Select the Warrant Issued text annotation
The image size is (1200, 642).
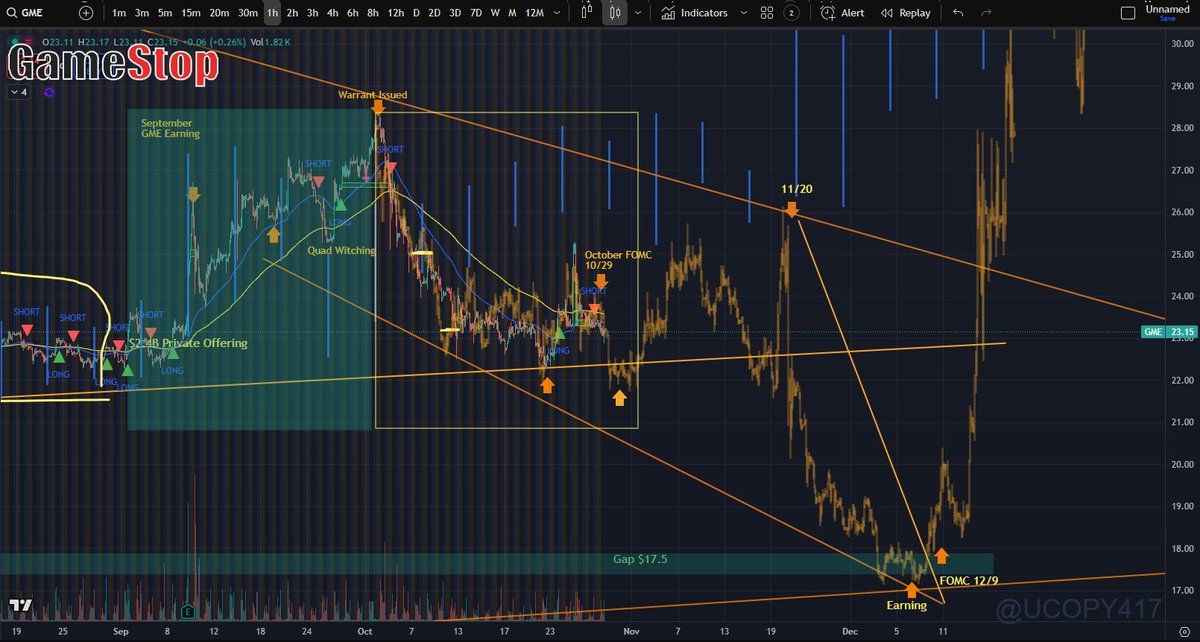click(372, 95)
